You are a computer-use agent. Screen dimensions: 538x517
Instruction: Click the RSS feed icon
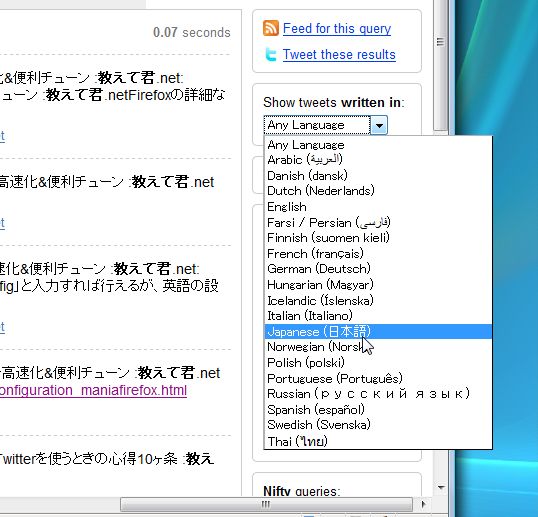(x=271, y=28)
